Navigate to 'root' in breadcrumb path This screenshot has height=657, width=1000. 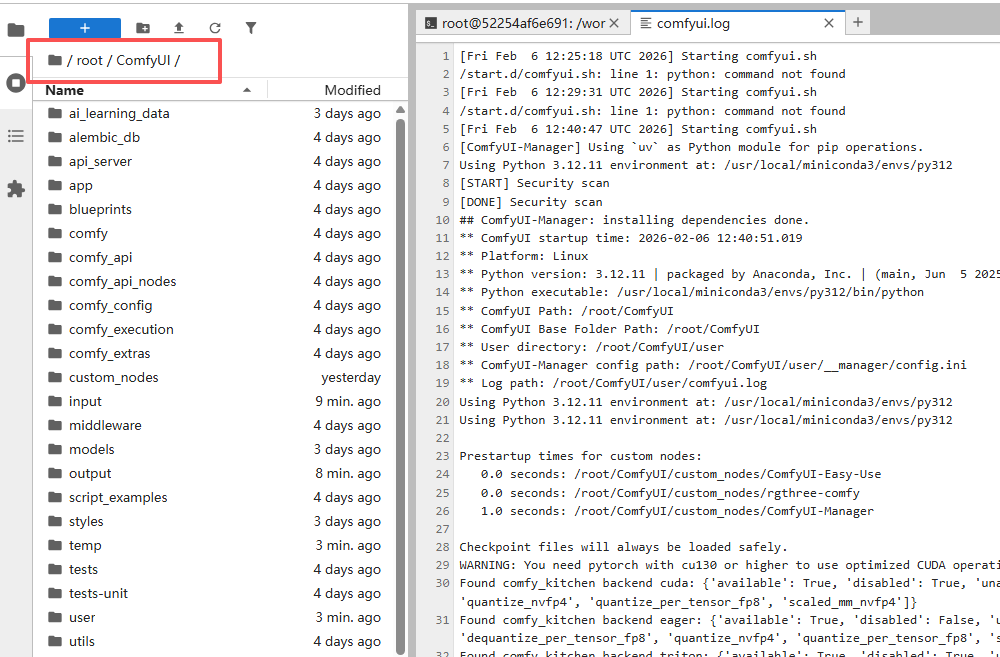[89, 60]
